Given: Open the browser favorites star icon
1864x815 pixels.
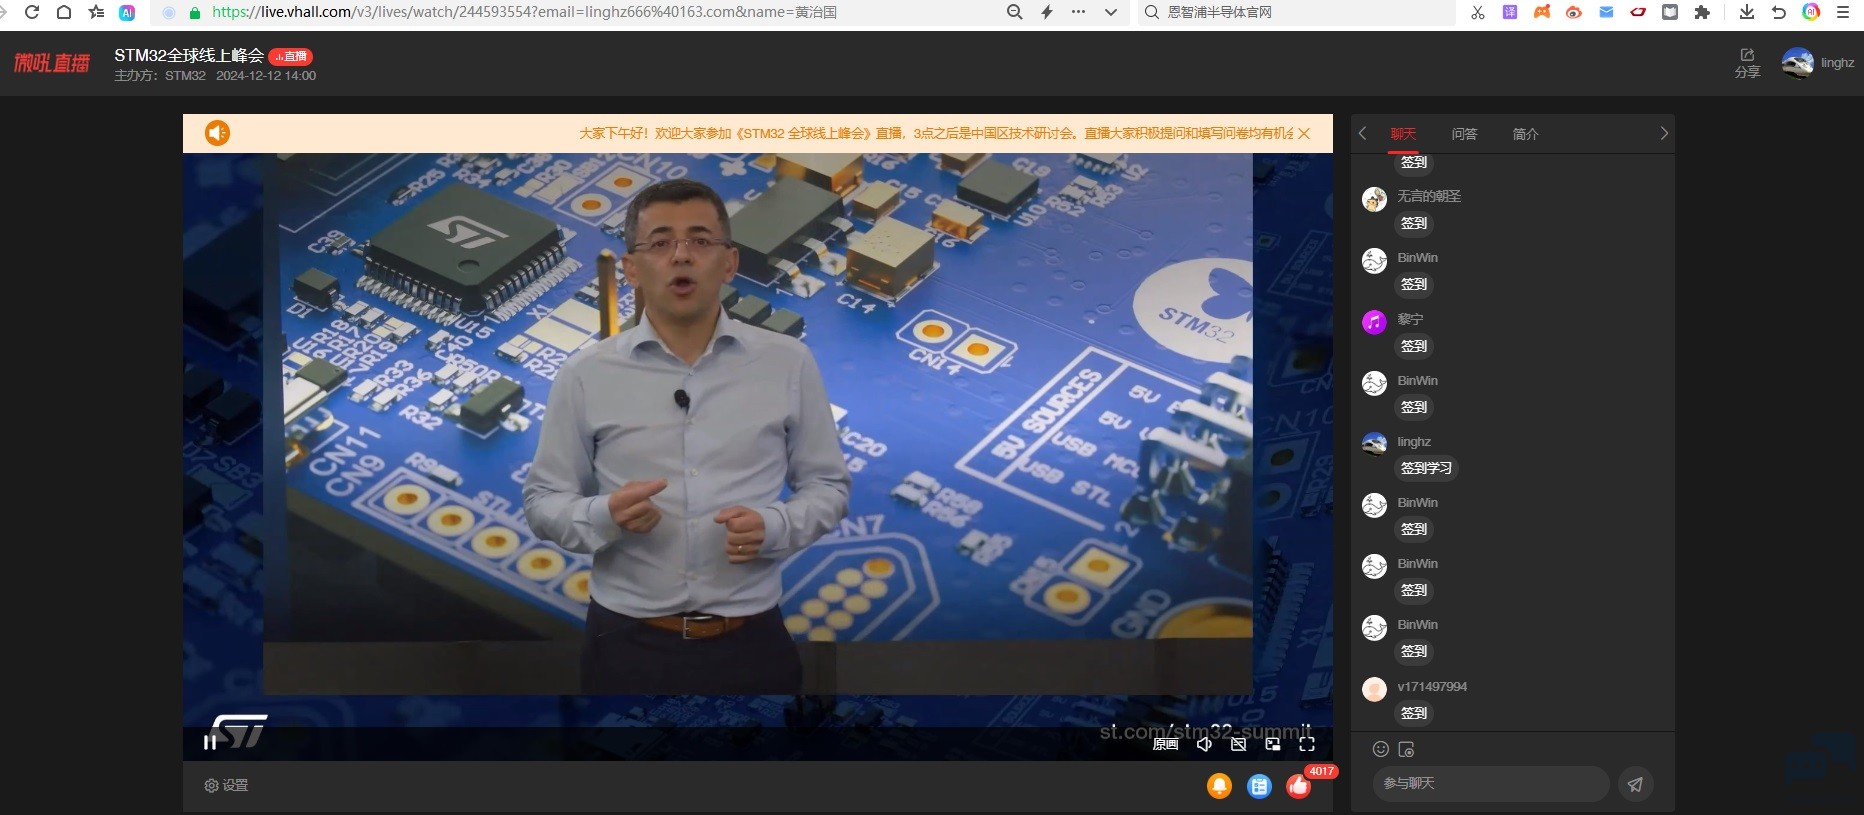Looking at the screenshot, I should coord(96,12).
